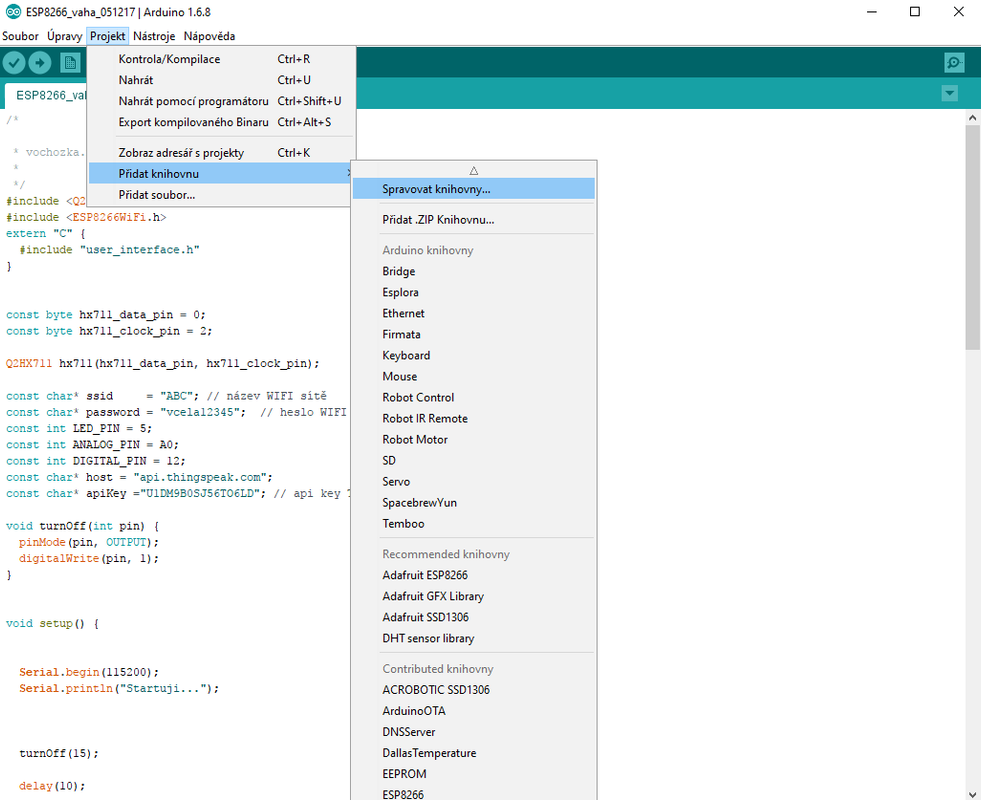Screen dimensions: 981x800
Task: Include the Esplora library
Action: pyautogui.click(x=474, y=292)
